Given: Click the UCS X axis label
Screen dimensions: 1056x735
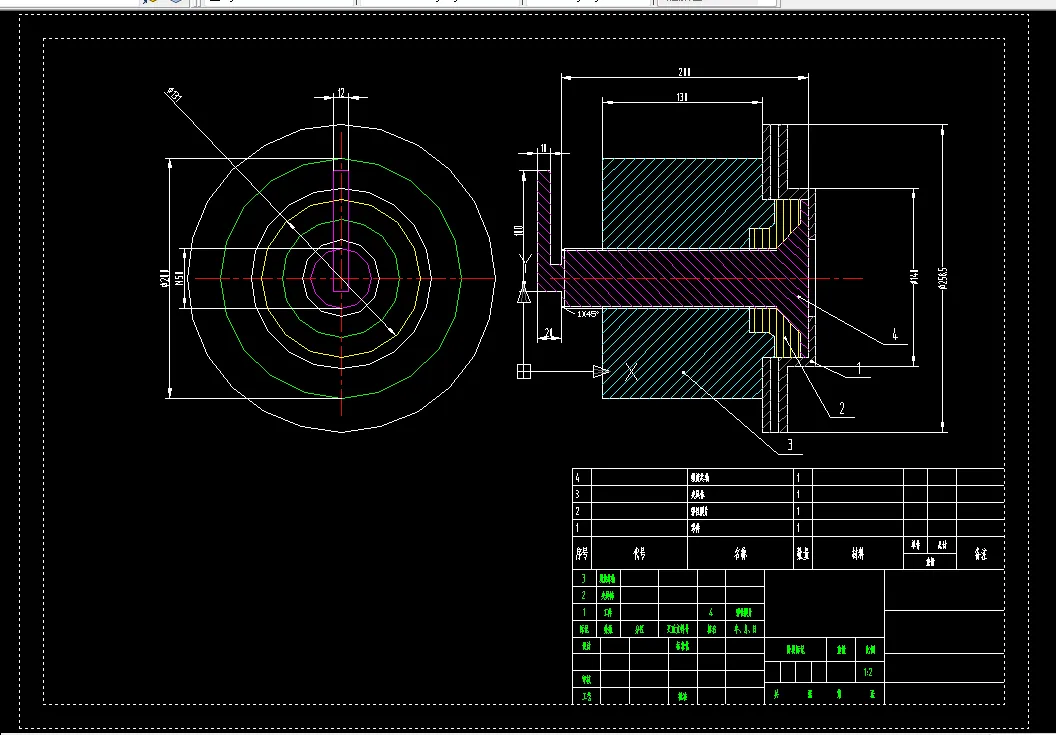Looking at the screenshot, I should 631,371.
